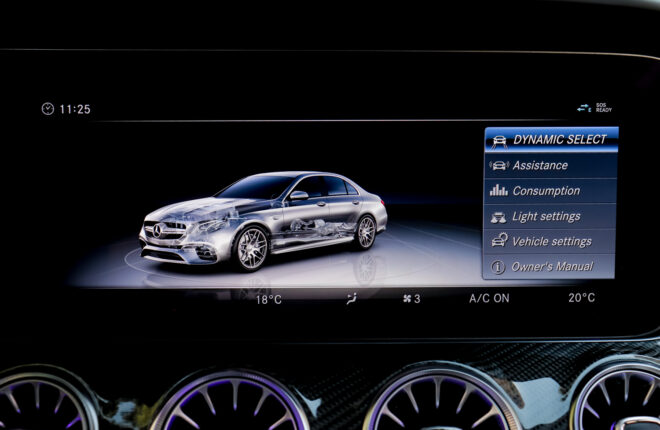
Task: Click the fan speed icon showing 3
Action: pyautogui.click(x=412, y=299)
